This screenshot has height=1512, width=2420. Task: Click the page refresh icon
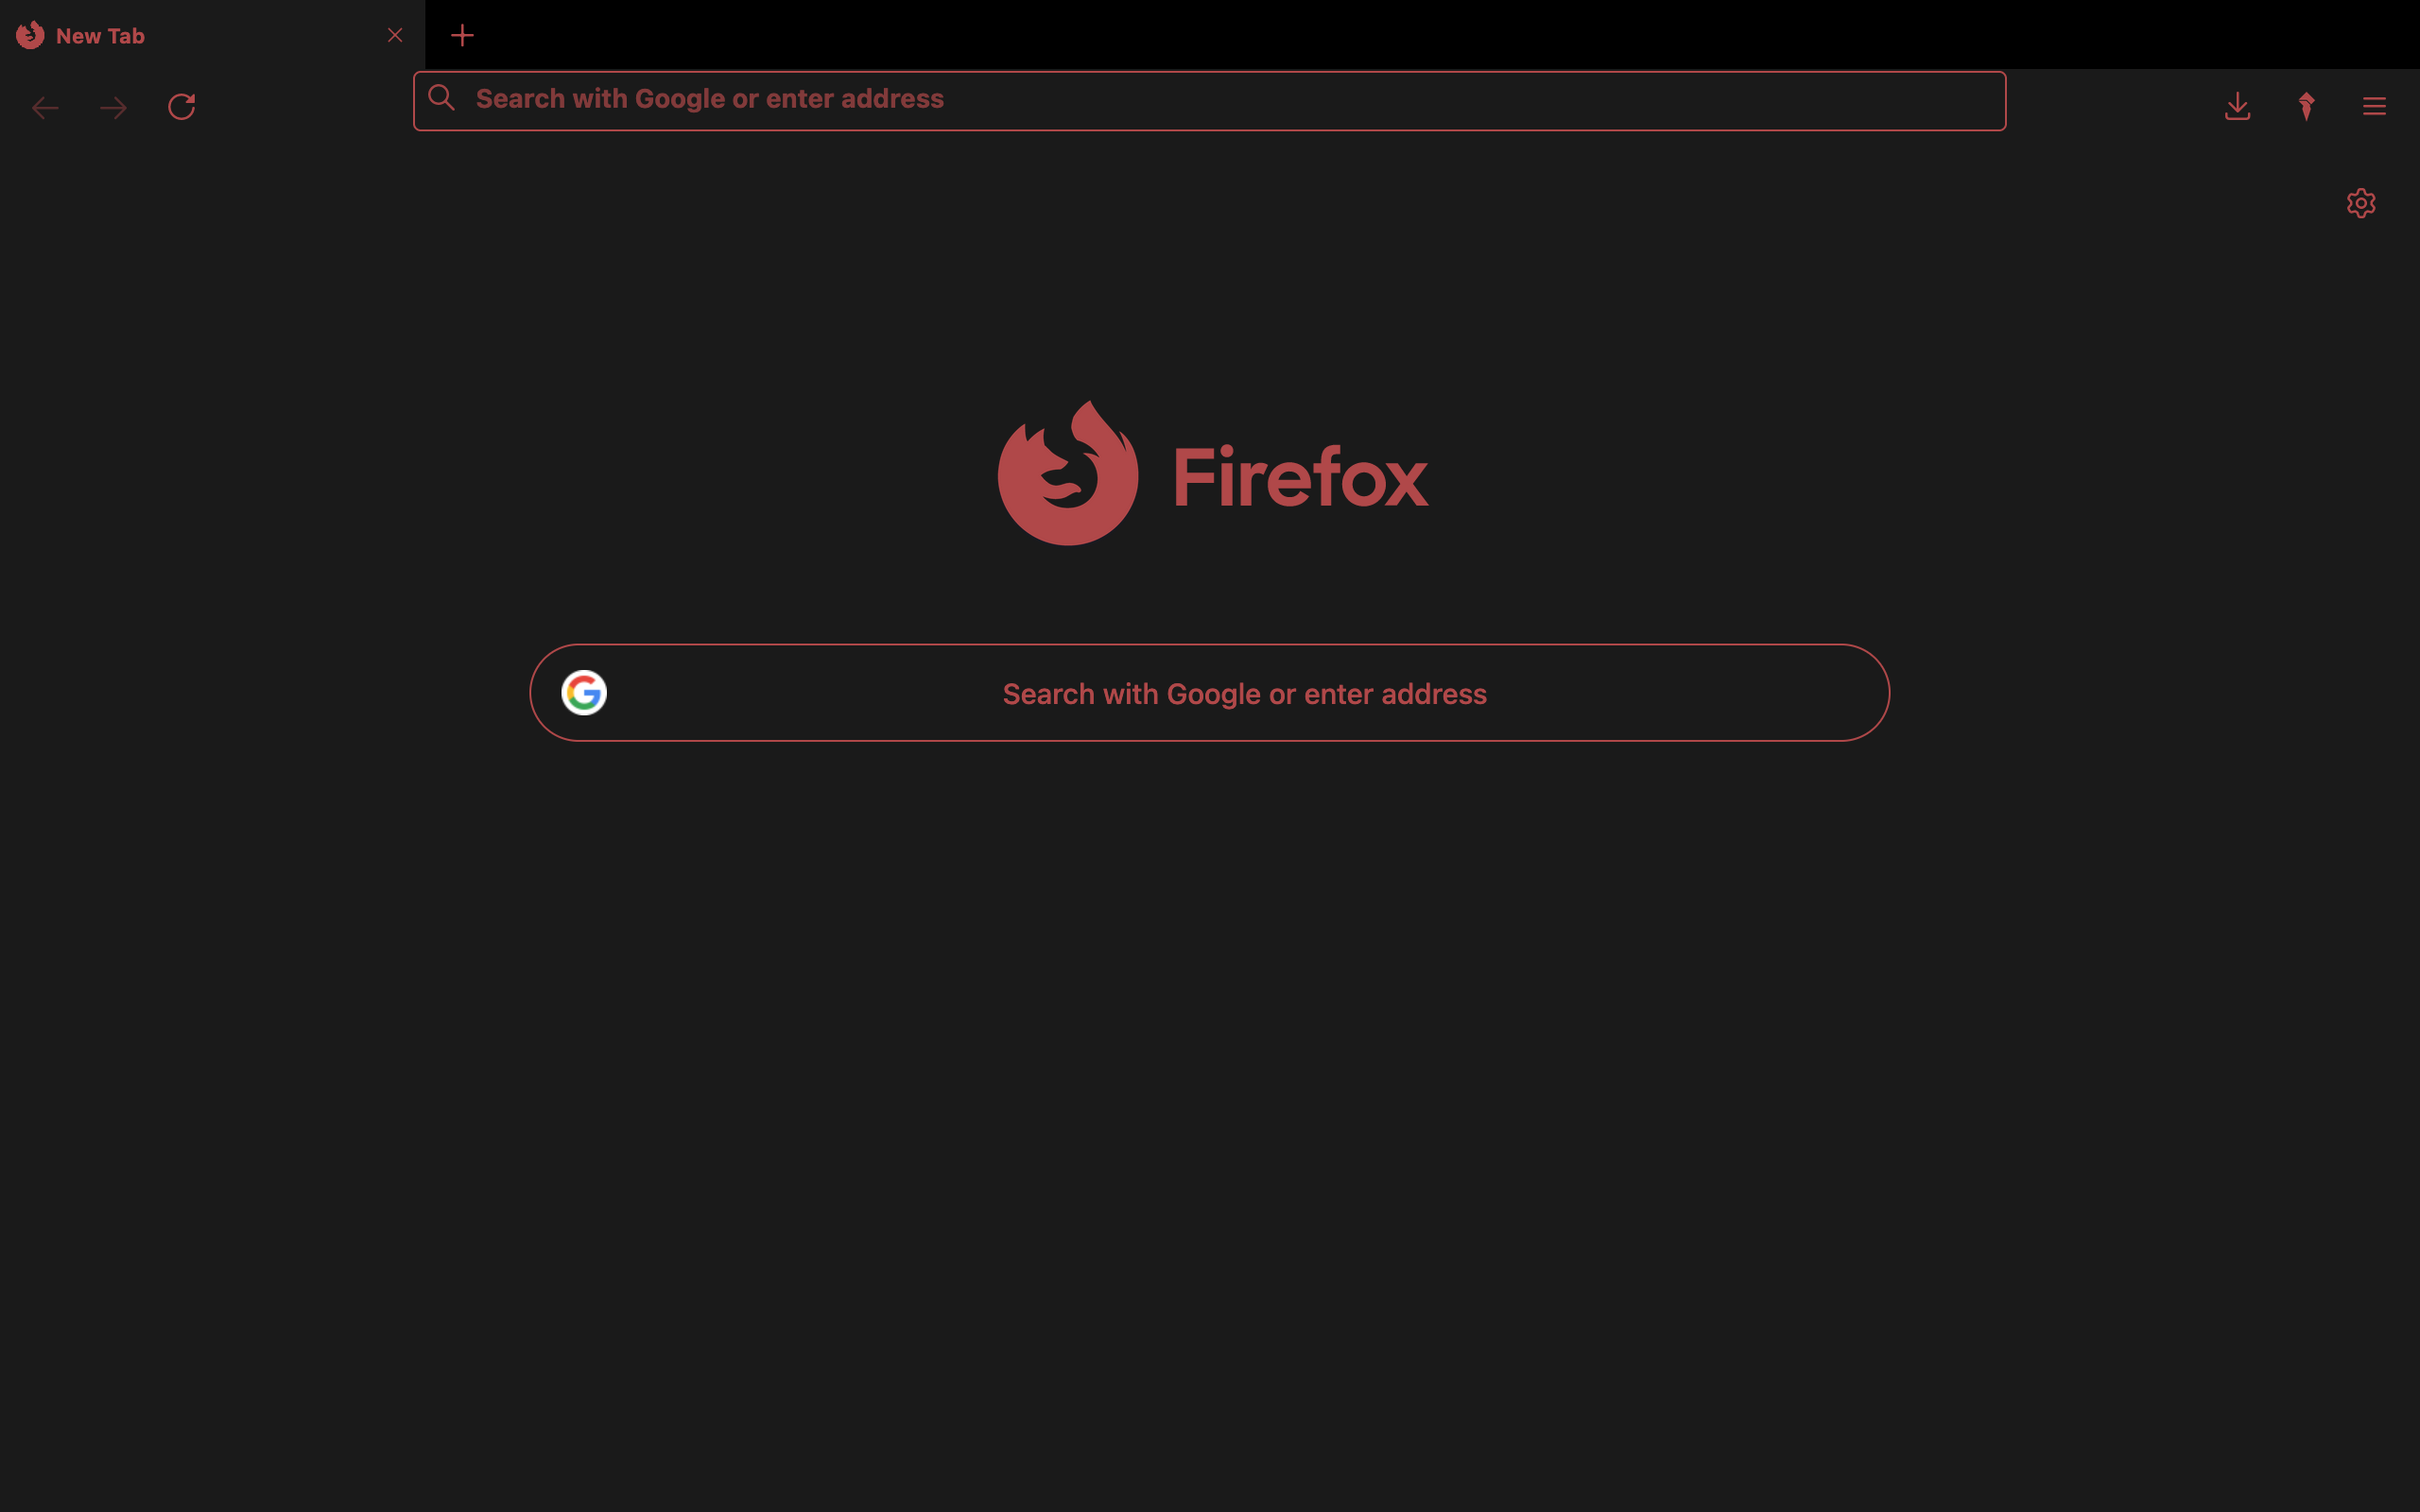pos(181,106)
